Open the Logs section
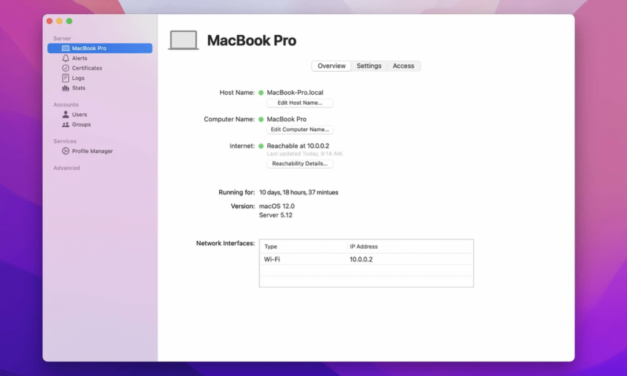Image resolution: width=627 pixels, height=376 pixels. point(78,78)
